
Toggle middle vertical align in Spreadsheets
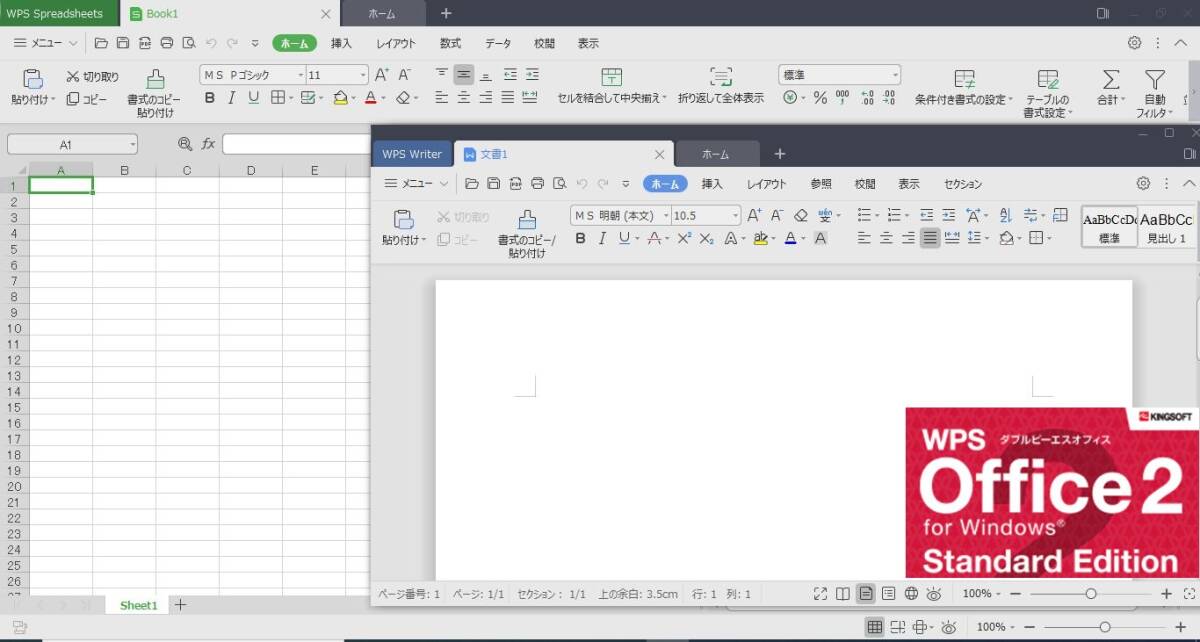pyautogui.click(x=464, y=75)
